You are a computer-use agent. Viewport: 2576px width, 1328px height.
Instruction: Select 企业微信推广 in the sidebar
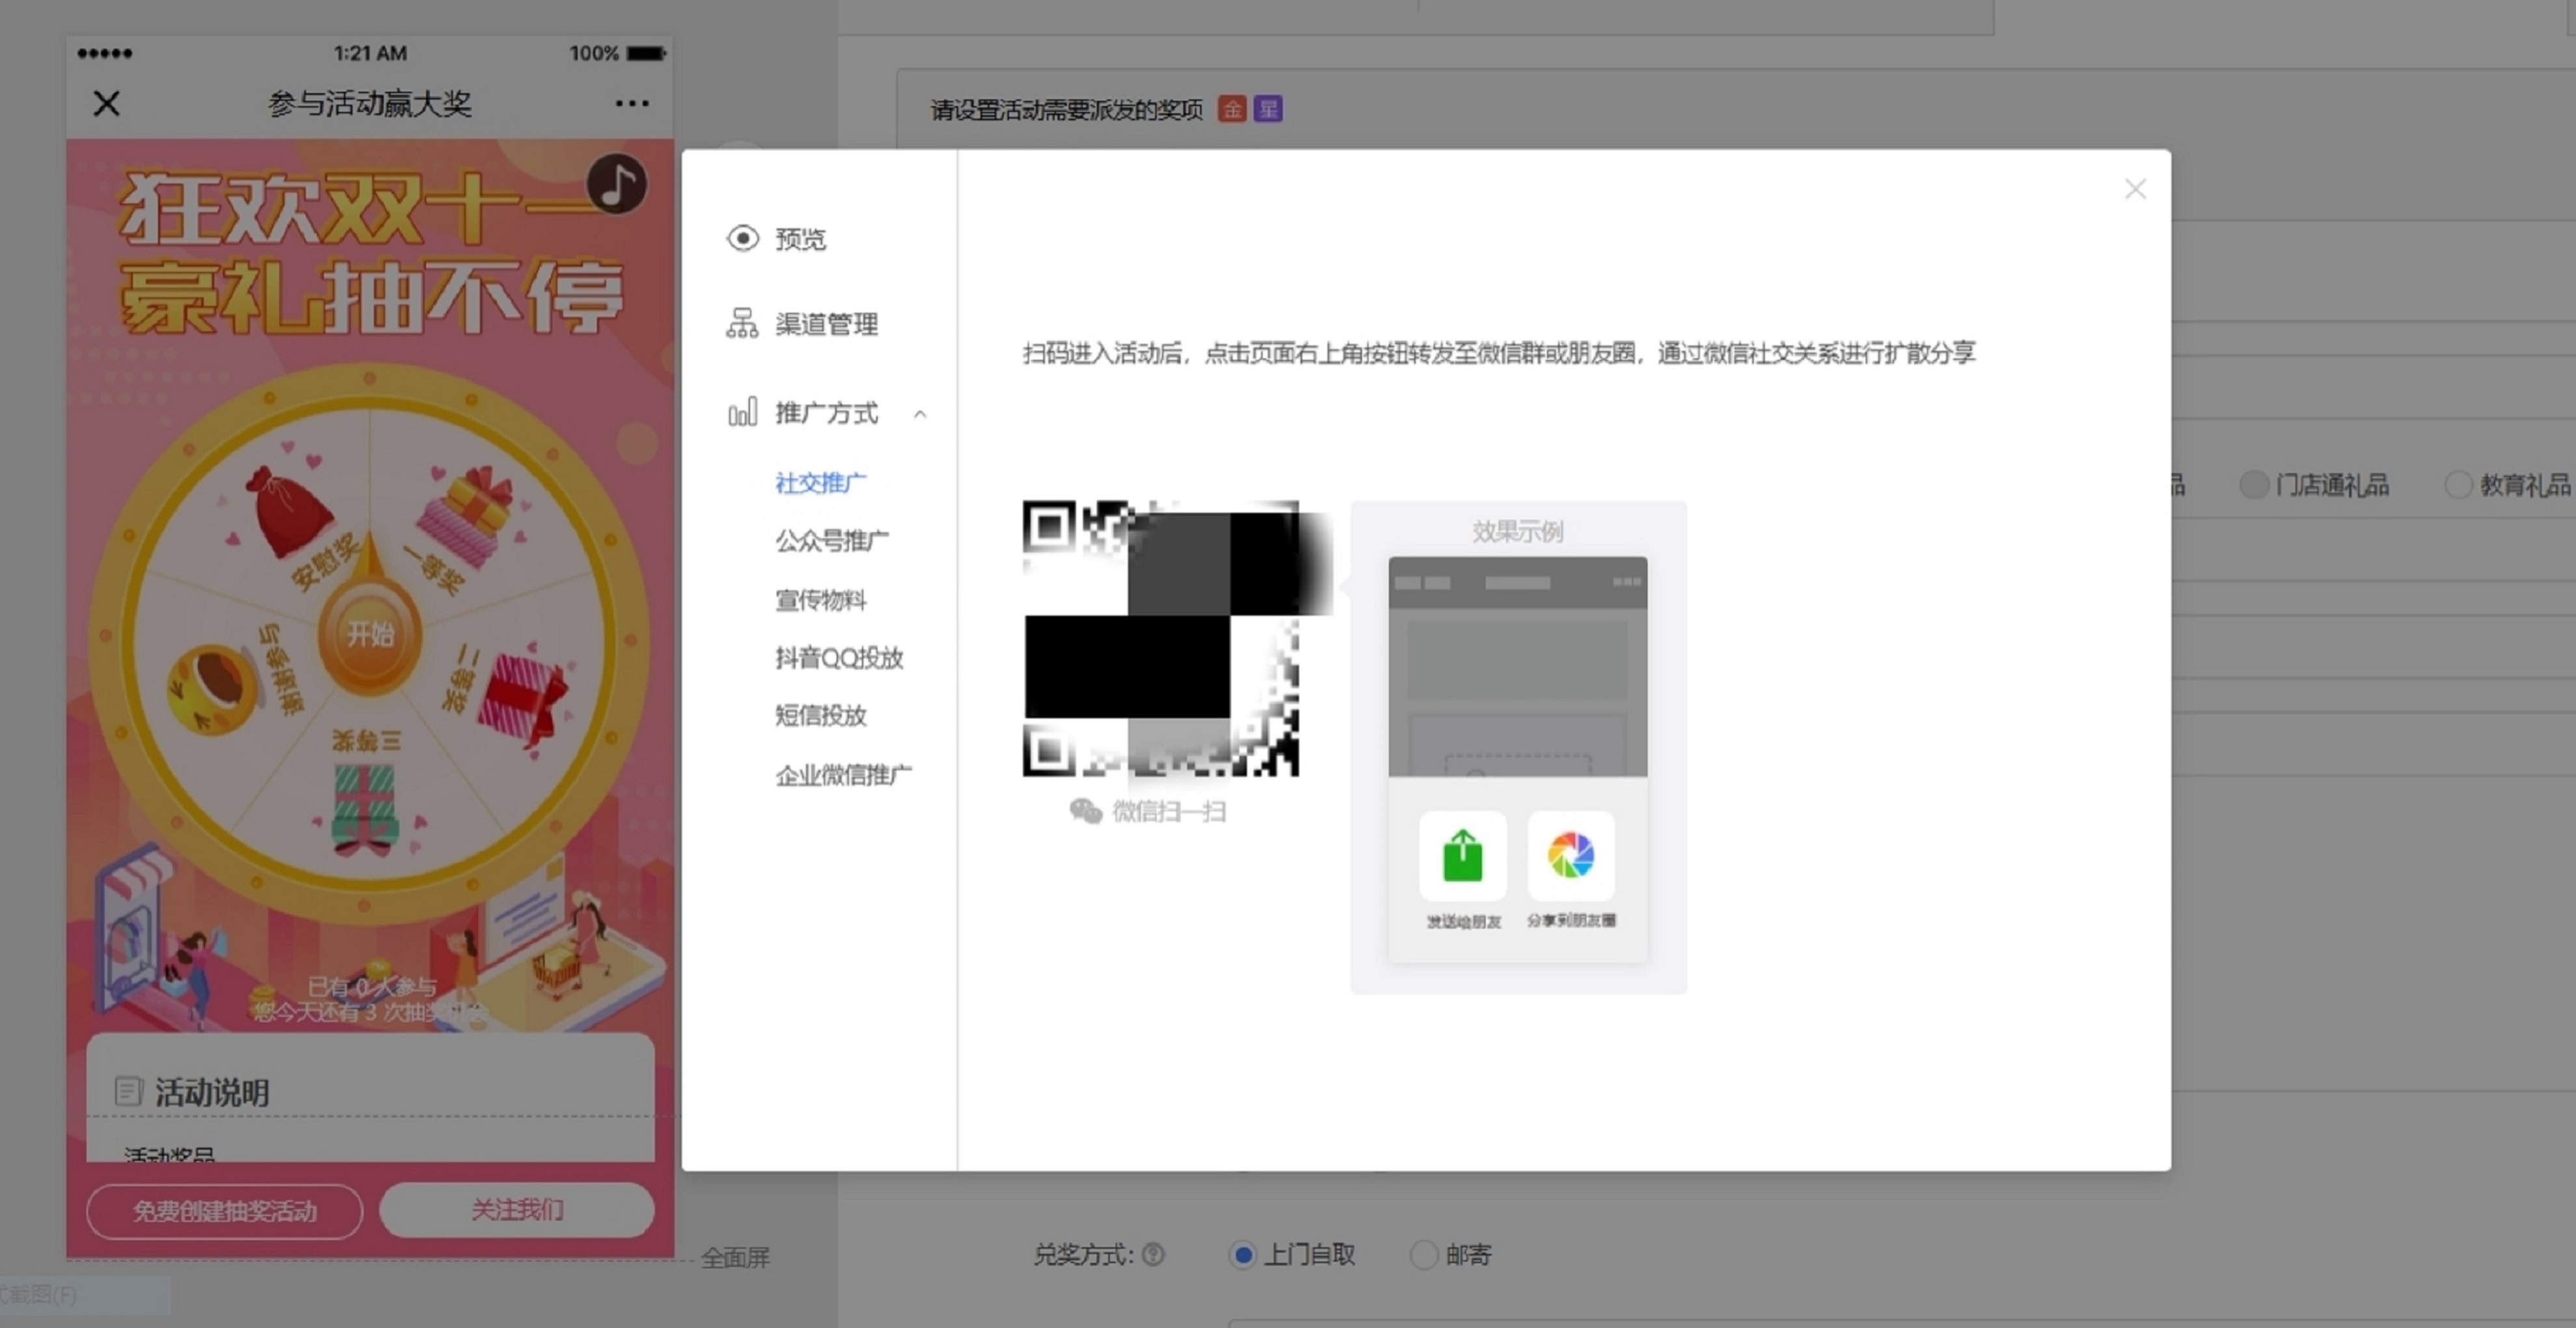(843, 774)
